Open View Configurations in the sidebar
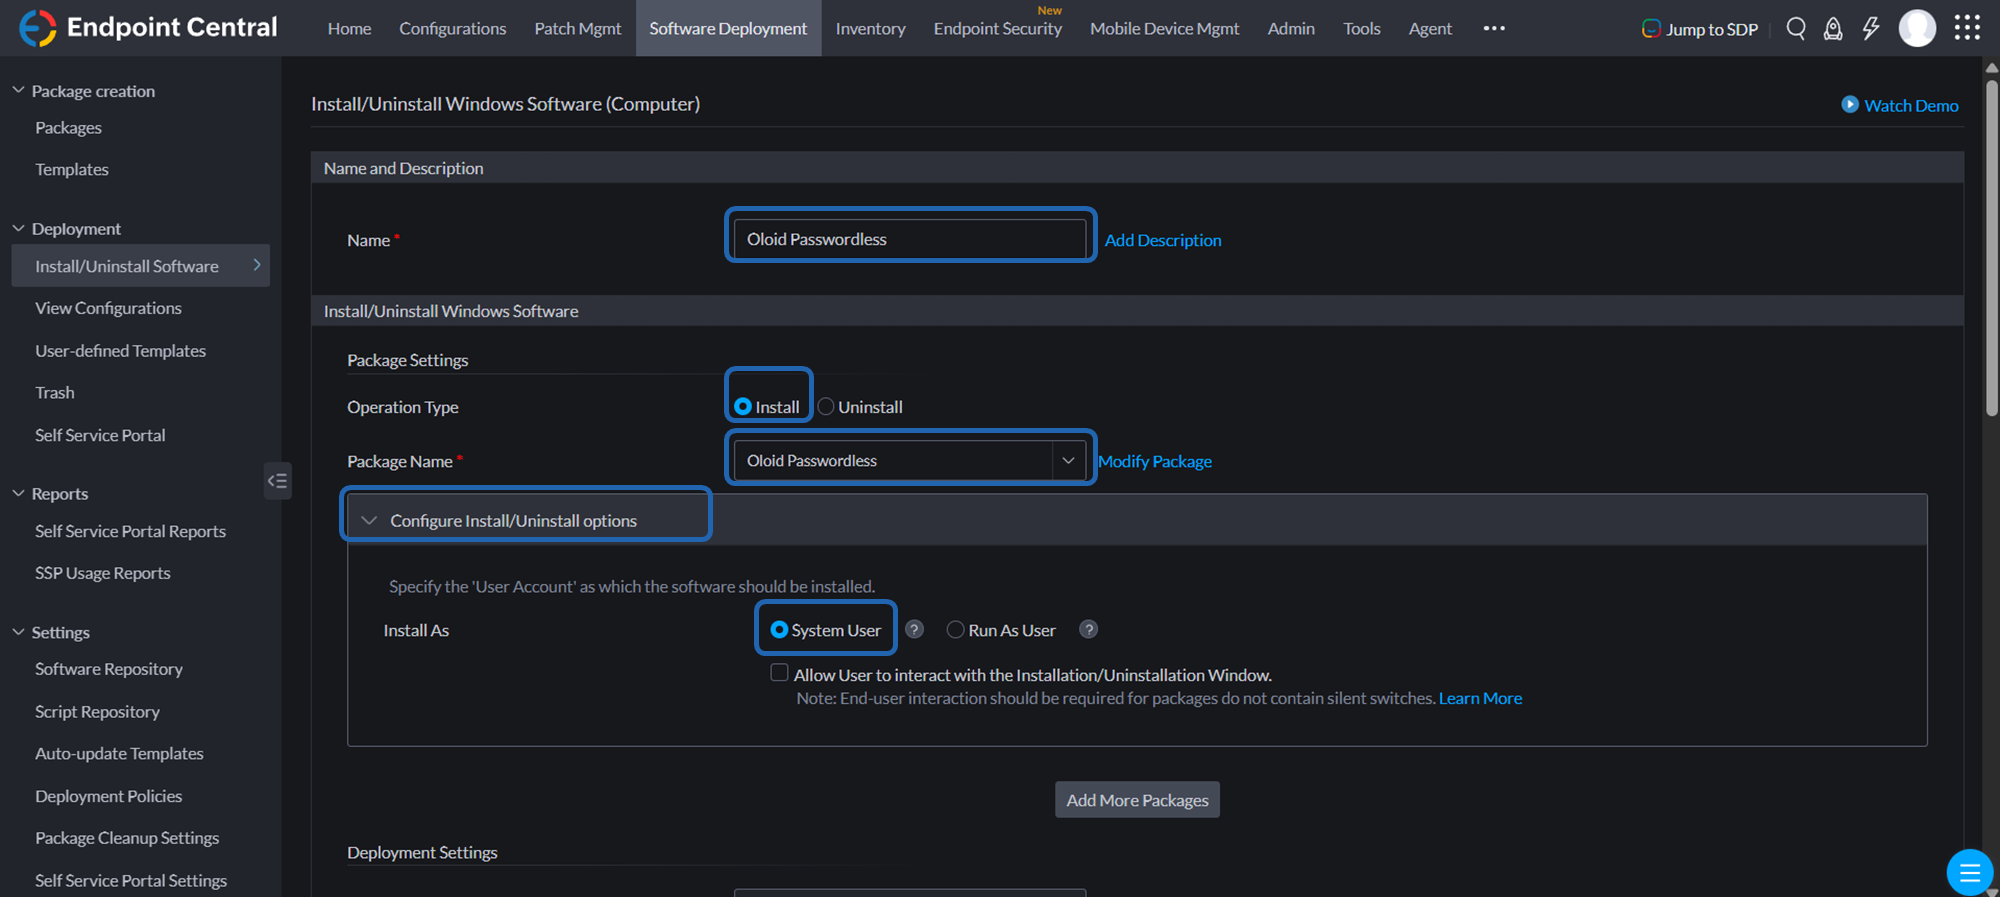Viewport: 2000px width, 897px height. (x=108, y=308)
